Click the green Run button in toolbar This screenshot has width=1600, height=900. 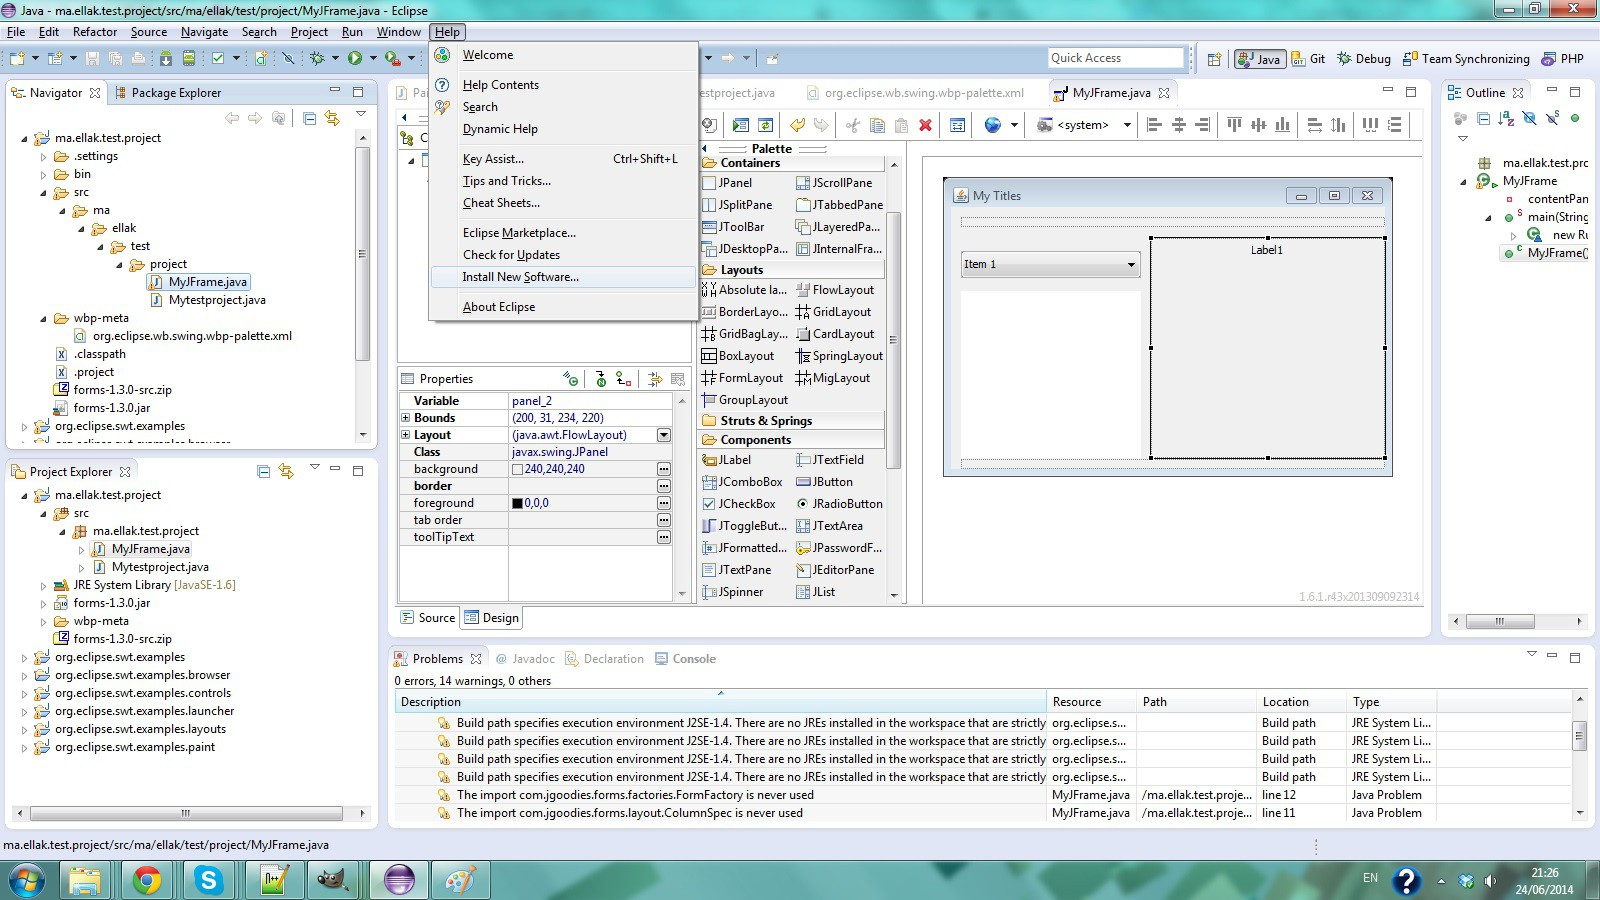[355, 58]
